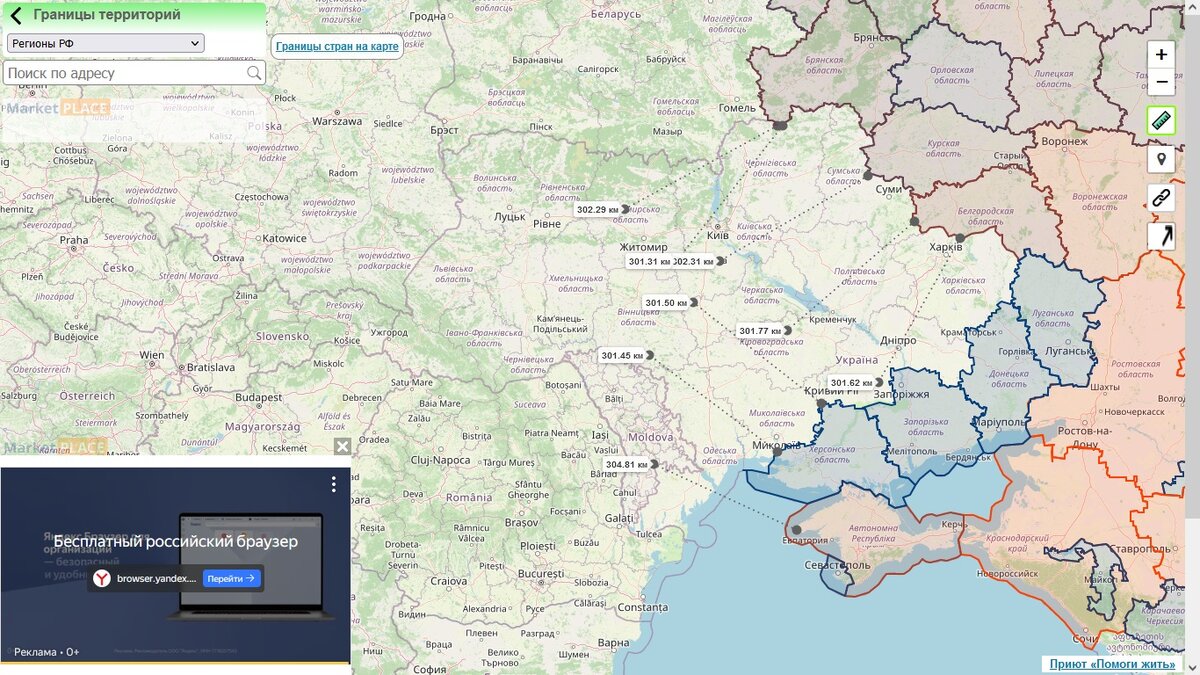Viewport: 1200px width, 675px height.
Task: Click the Границы территорий panel title
Action: coord(107,15)
